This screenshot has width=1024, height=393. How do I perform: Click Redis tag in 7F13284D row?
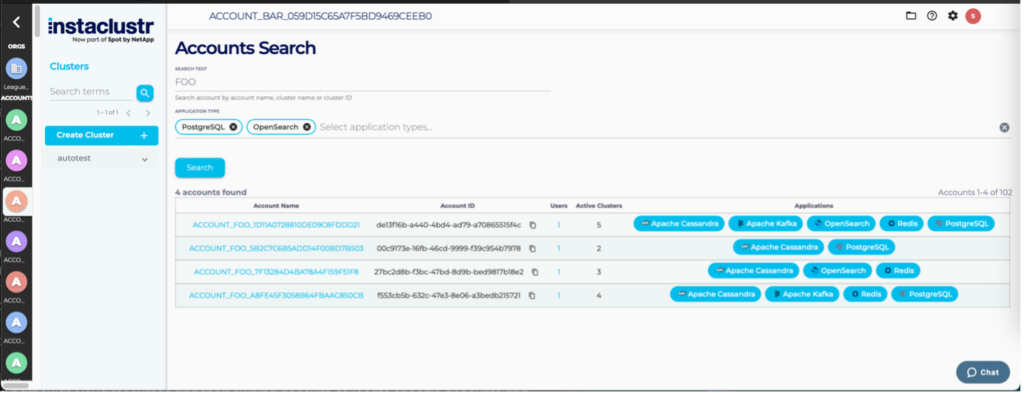point(898,270)
